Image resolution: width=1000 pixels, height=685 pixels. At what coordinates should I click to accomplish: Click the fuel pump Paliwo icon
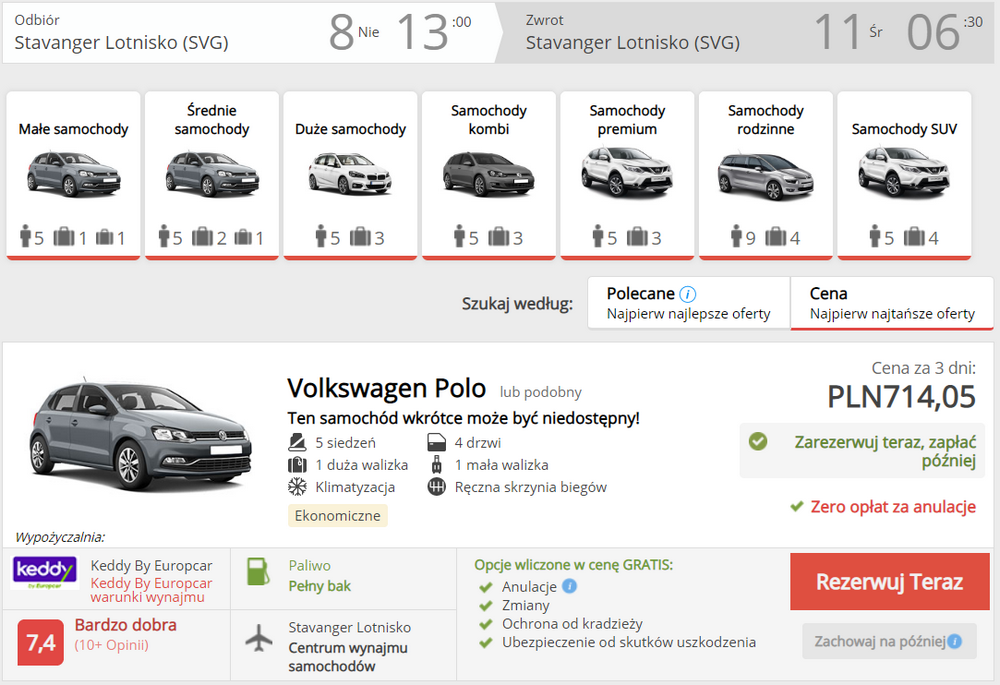point(258,571)
